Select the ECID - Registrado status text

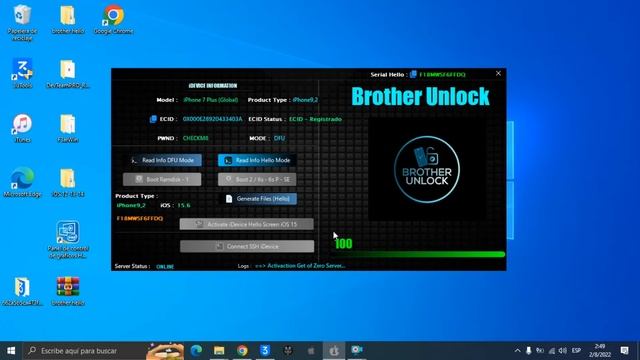(x=315, y=119)
